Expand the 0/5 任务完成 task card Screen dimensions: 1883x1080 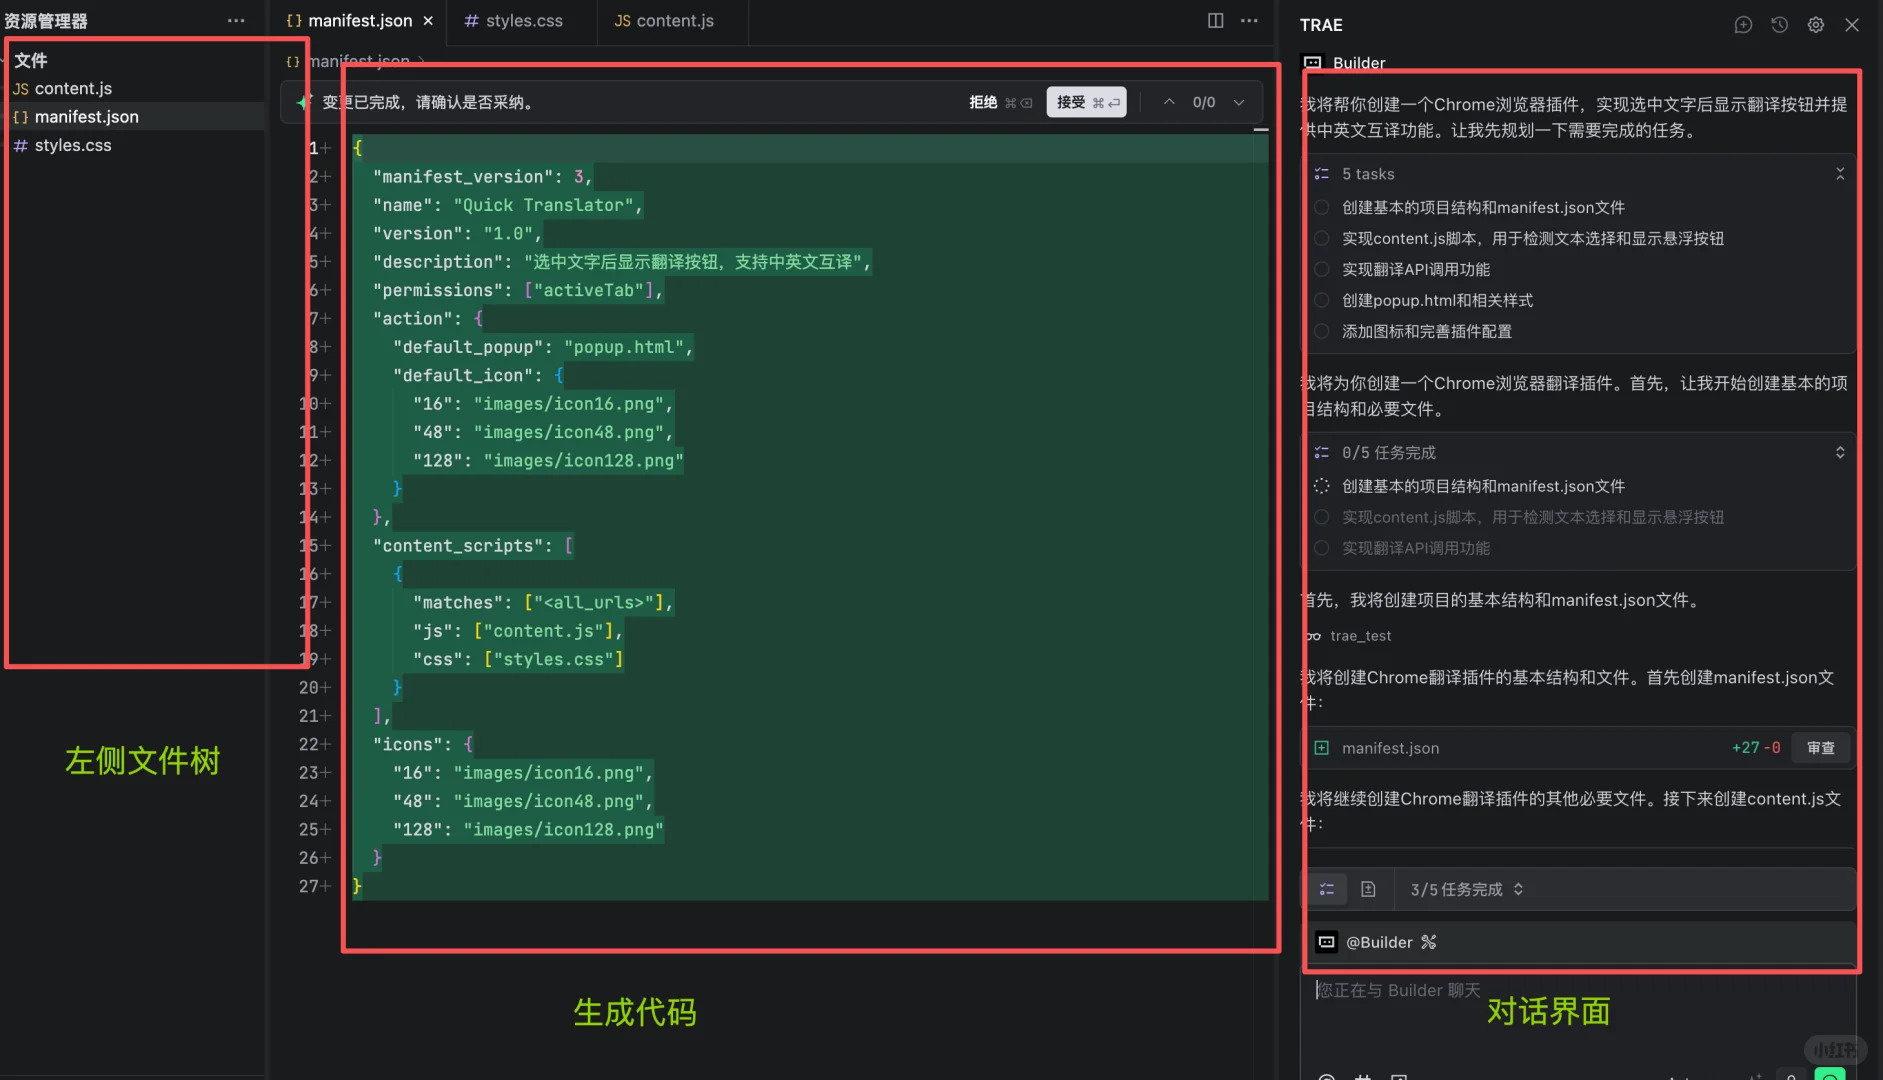(1839, 453)
